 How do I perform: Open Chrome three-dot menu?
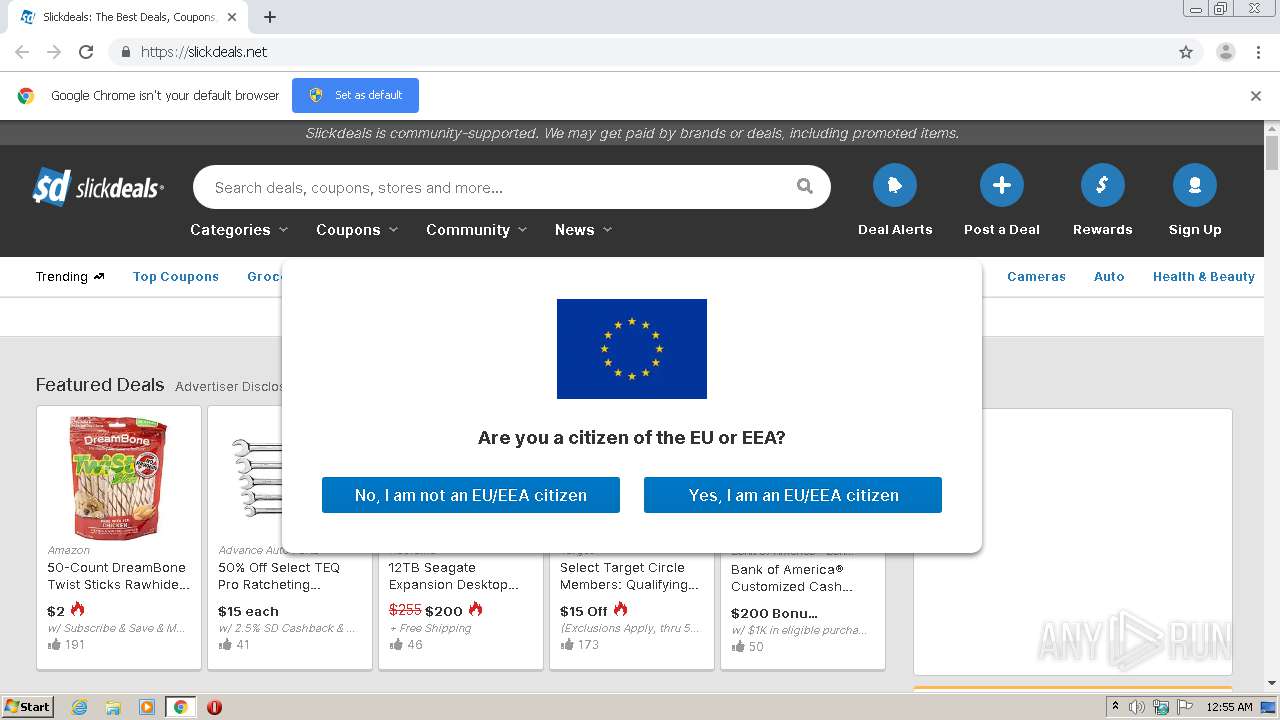click(1258, 52)
